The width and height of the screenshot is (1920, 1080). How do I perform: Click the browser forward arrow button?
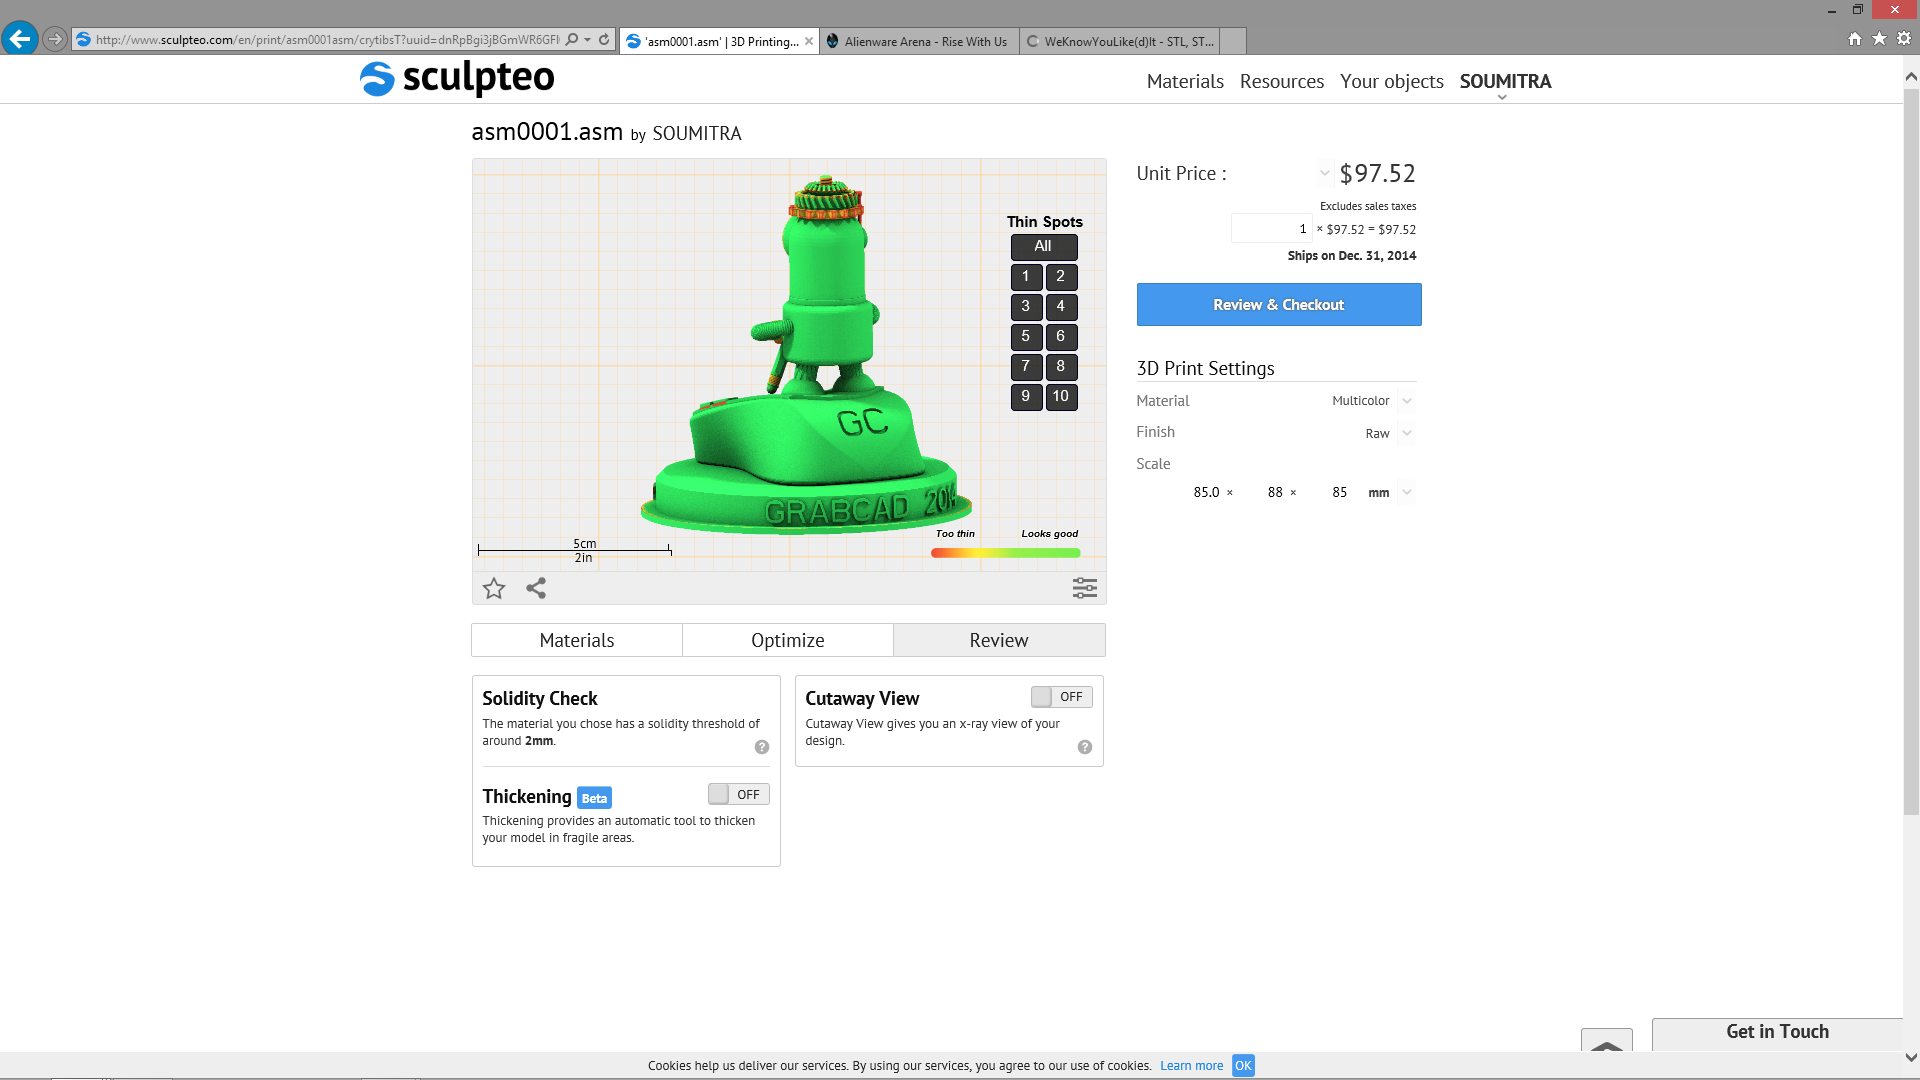55,39
